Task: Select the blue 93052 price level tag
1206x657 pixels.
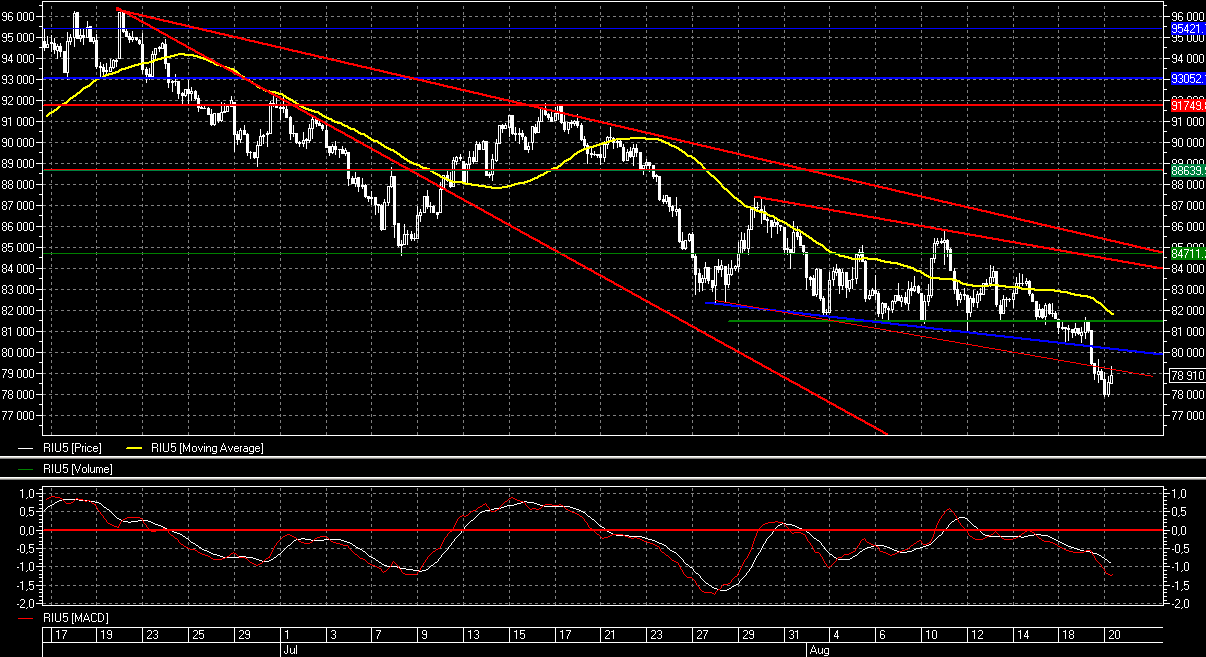Action: (x=1186, y=78)
